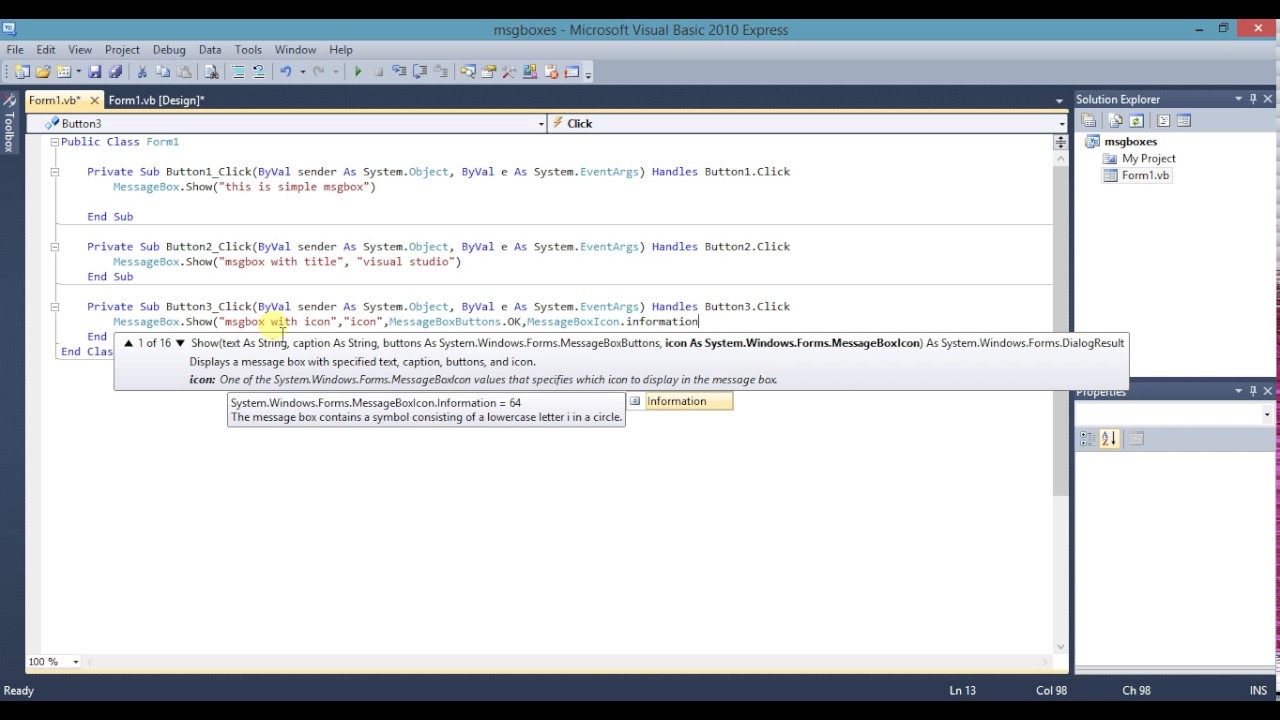Screen dimensions: 1280x720
Task: Open the File menu
Action: pyautogui.click(x=15, y=50)
